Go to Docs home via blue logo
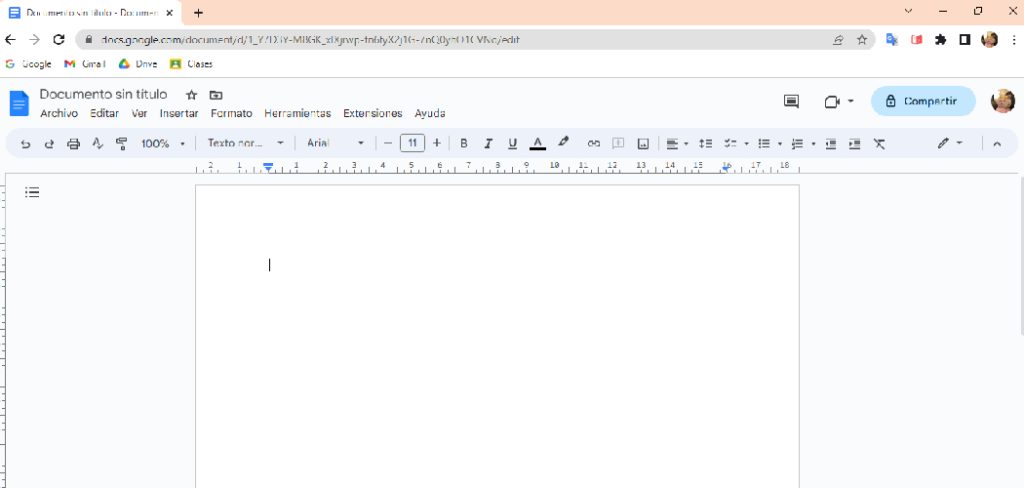 tap(19, 103)
